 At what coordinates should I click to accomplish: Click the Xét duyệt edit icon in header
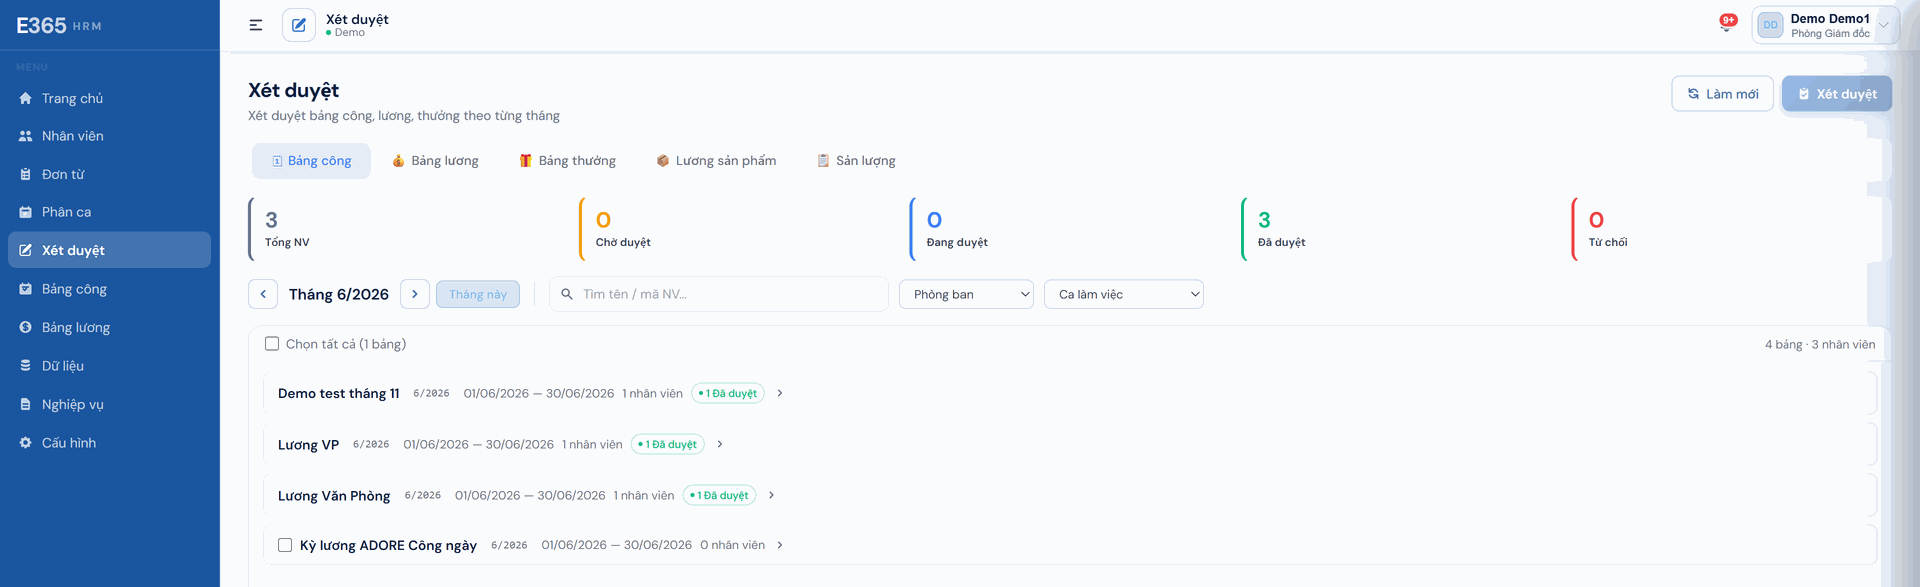point(299,25)
